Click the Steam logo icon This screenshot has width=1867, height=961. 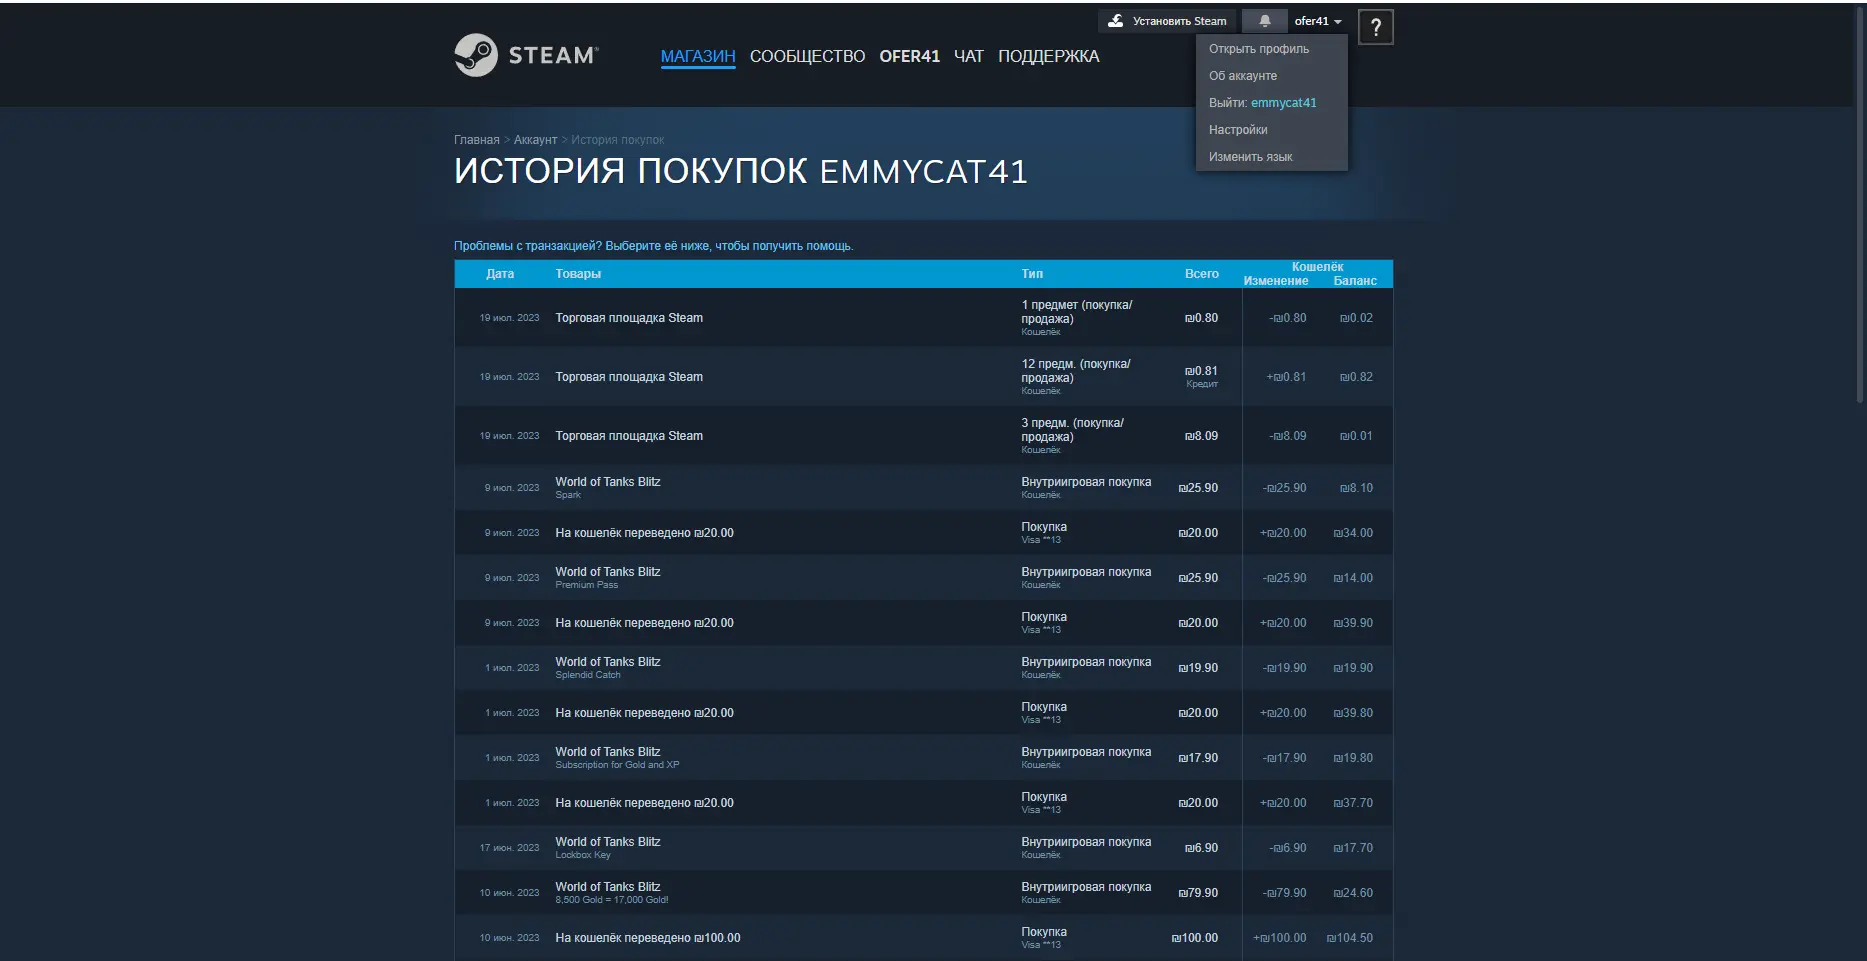click(x=476, y=55)
